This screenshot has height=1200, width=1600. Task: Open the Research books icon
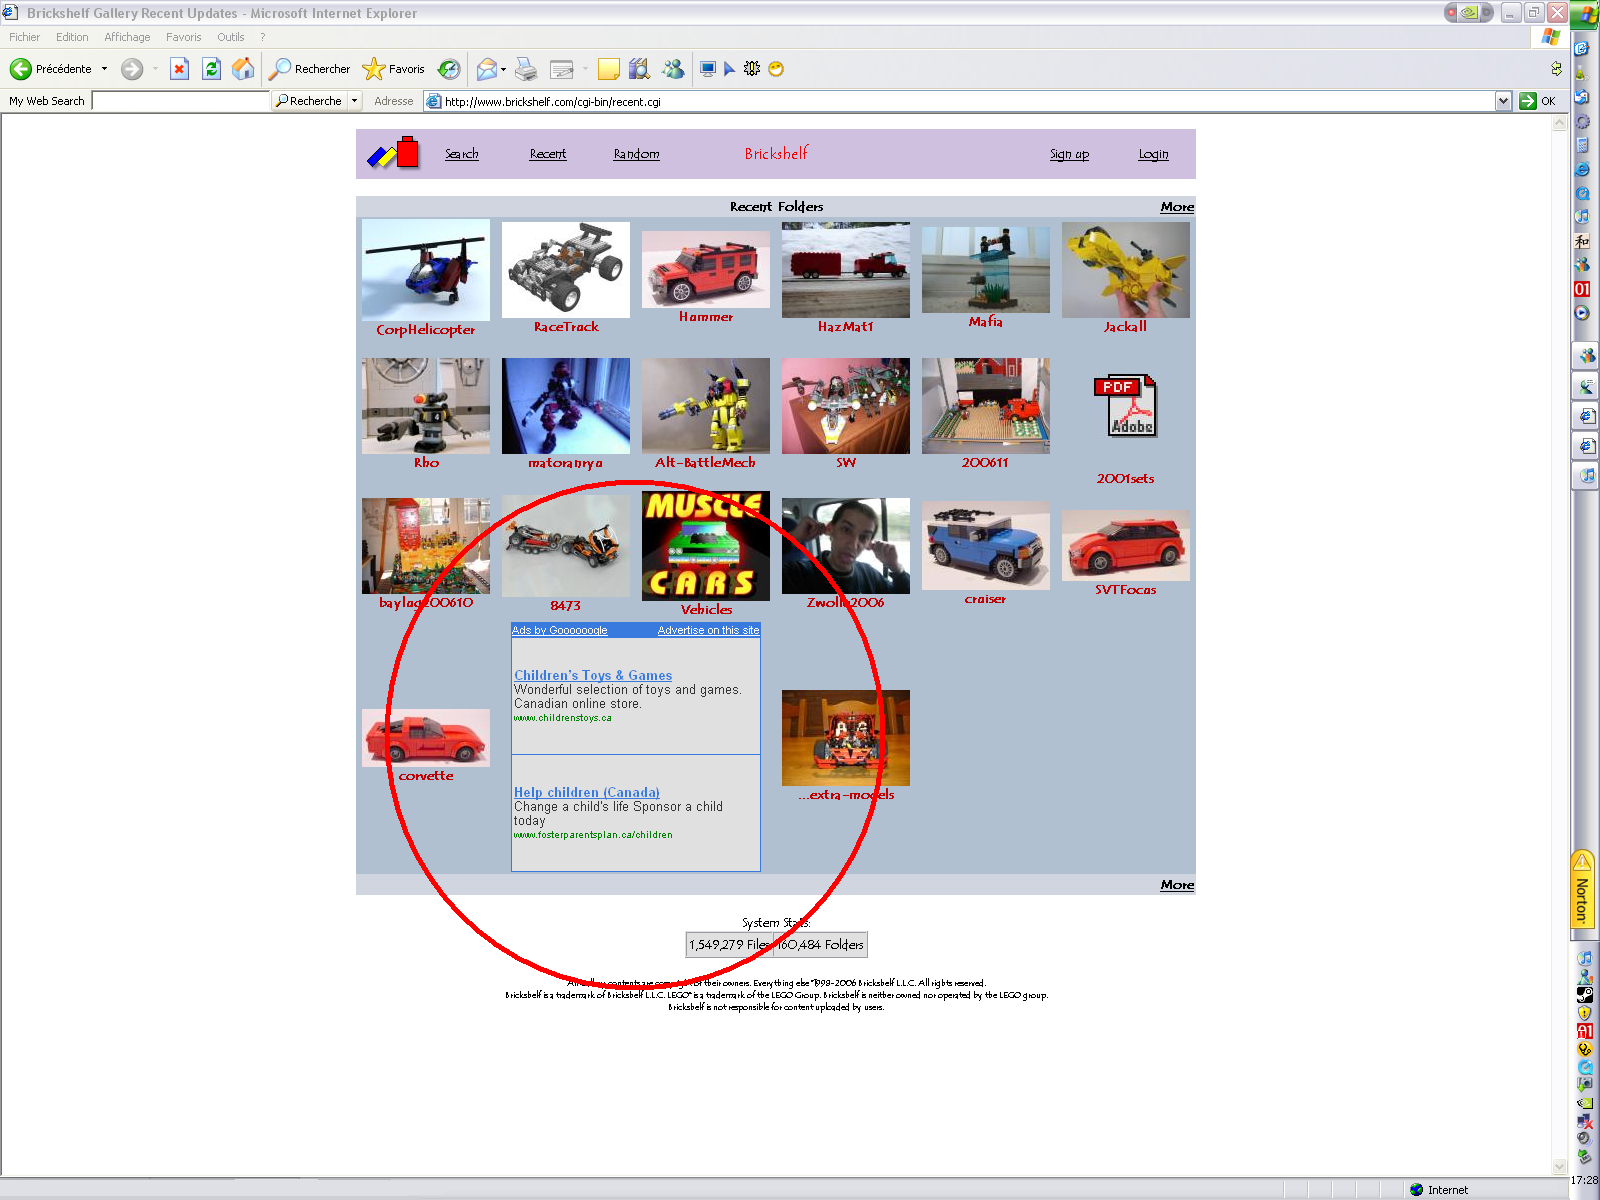[x=640, y=69]
